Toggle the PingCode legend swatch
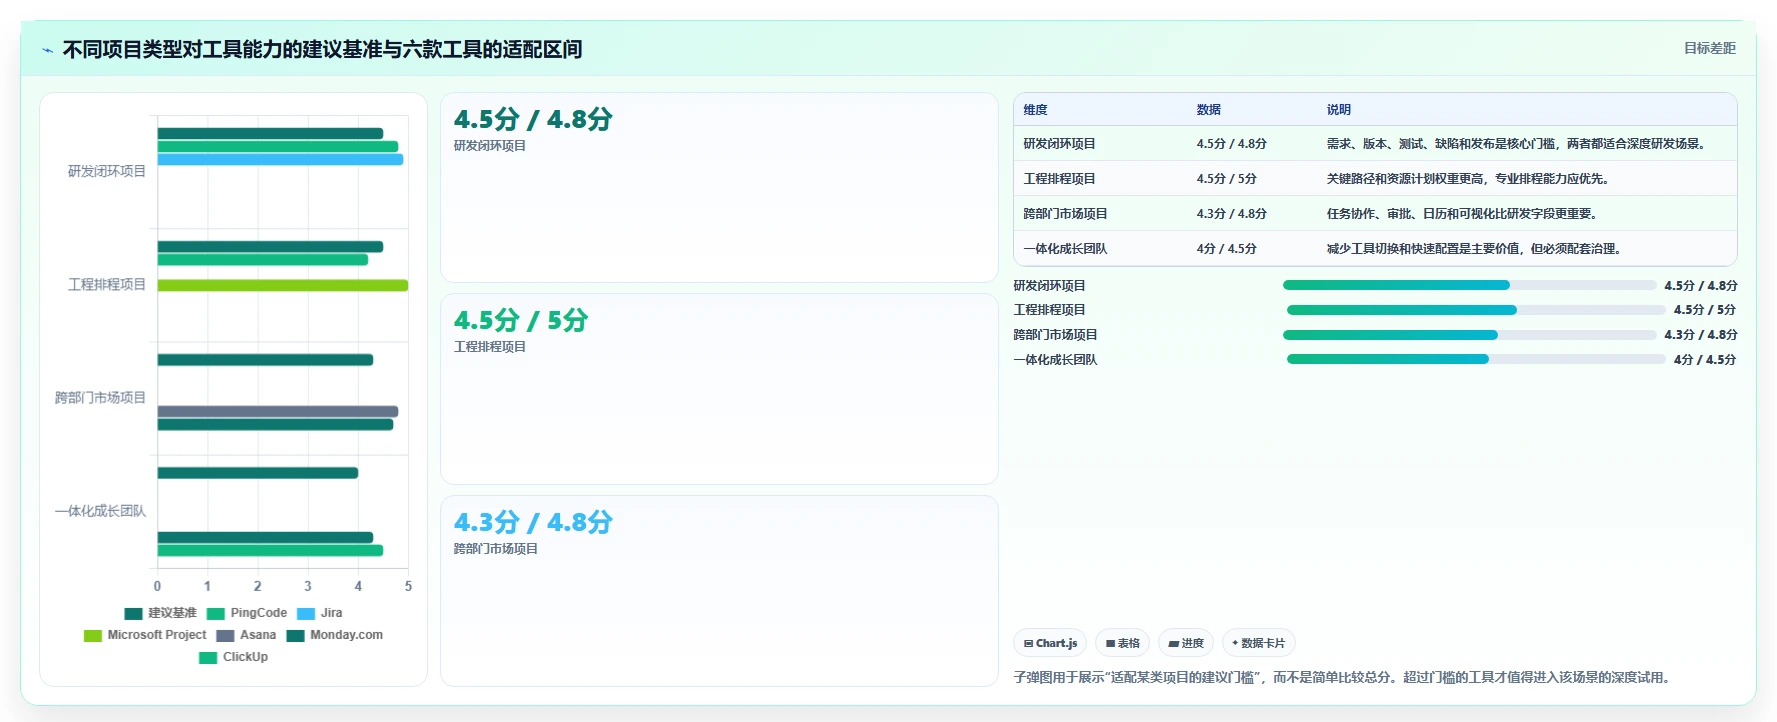Screen dimensions: 1777x722 click(215, 614)
